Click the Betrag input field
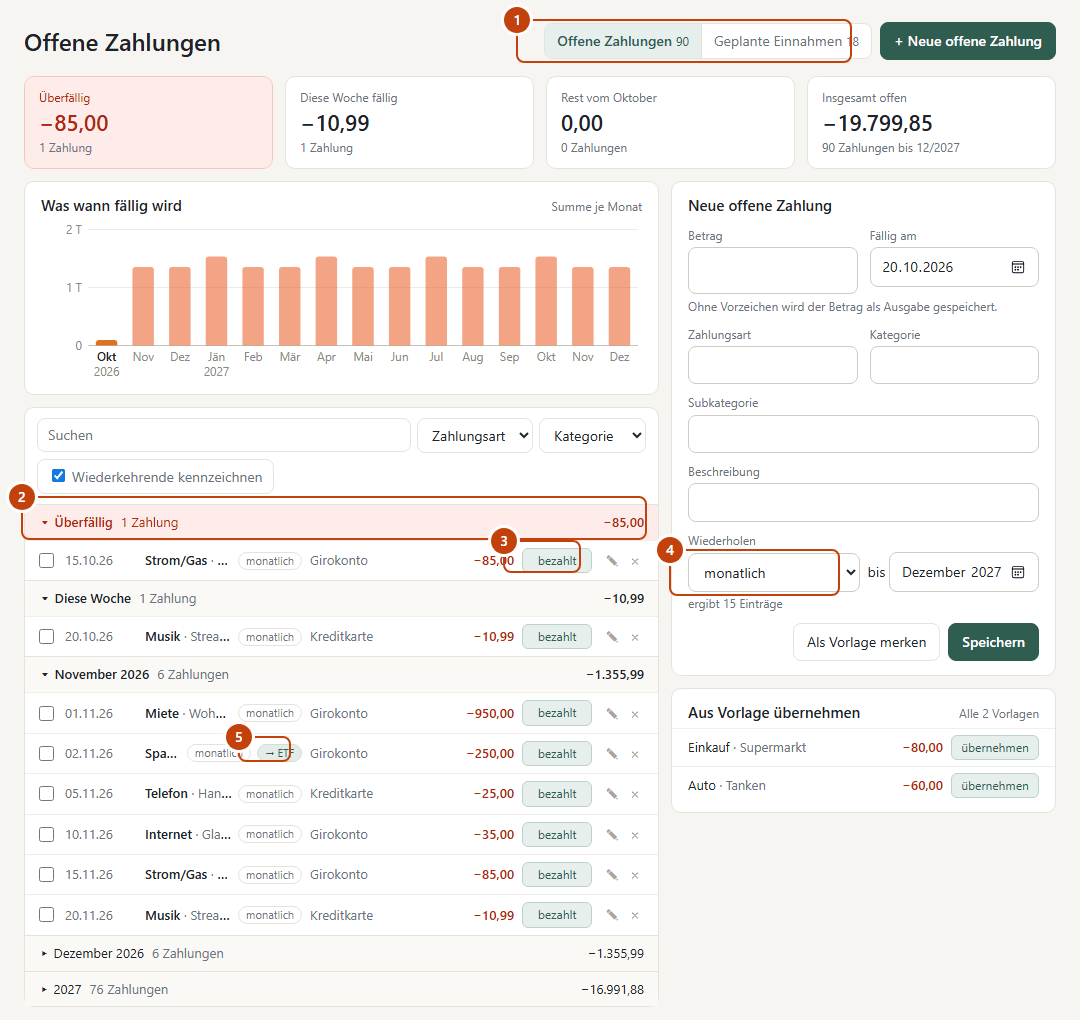1080x1020 pixels. click(773, 270)
